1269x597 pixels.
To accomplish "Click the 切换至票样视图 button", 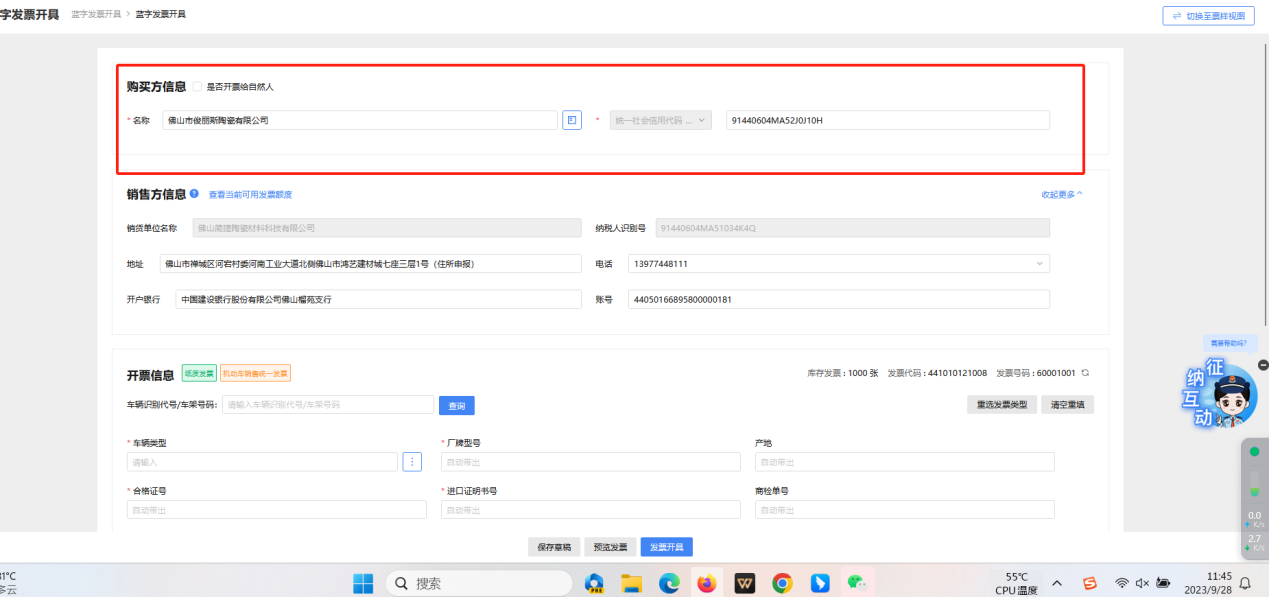I will click(x=1208, y=16).
